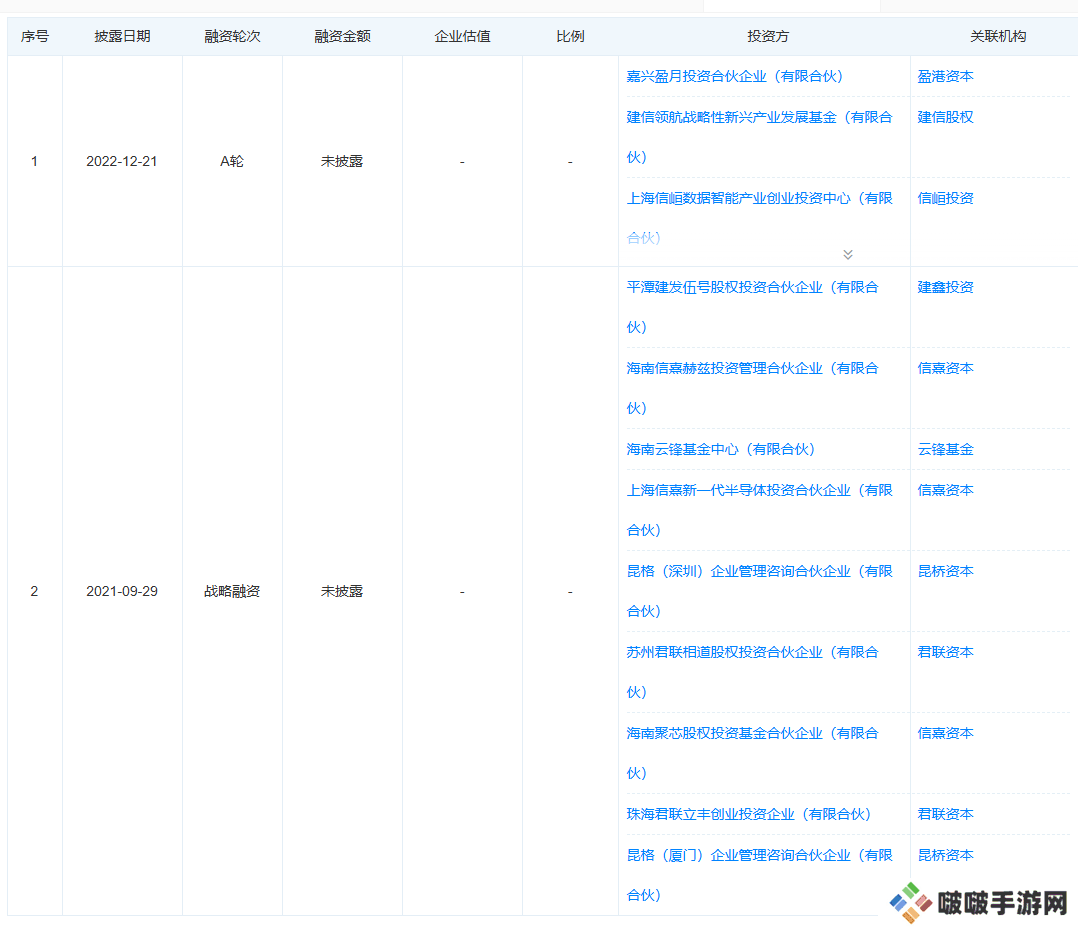Viewport: 1078px width, 928px height.
Task: Open 昆格（深圳）企业管理咨询合伙企业 link
Action: tap(759, 591)
